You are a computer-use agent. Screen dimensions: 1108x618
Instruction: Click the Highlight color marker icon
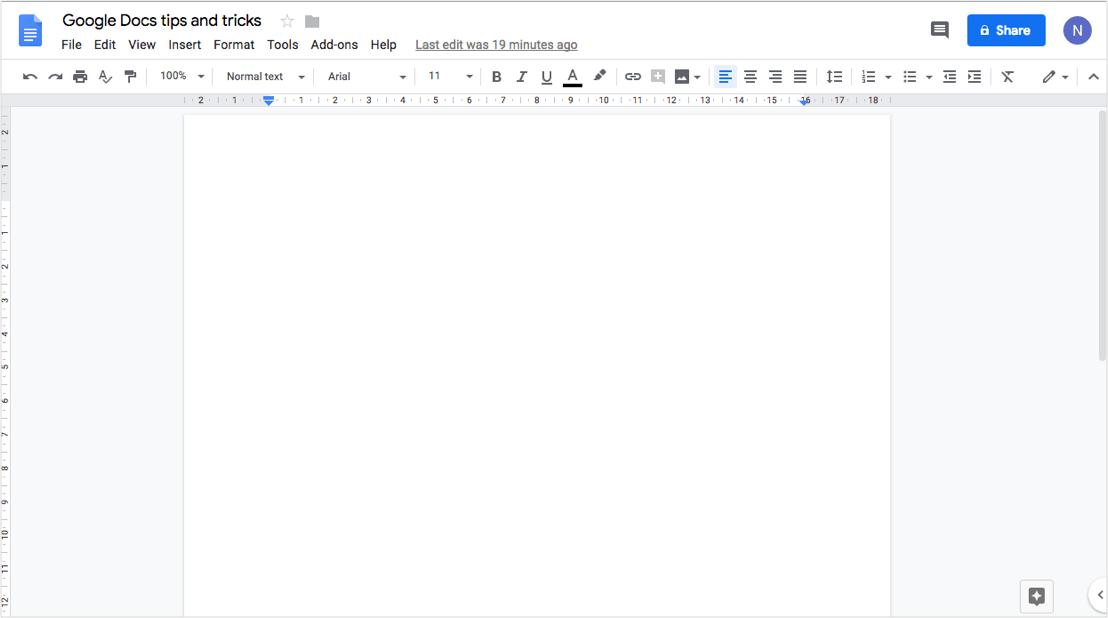point(599,76)
